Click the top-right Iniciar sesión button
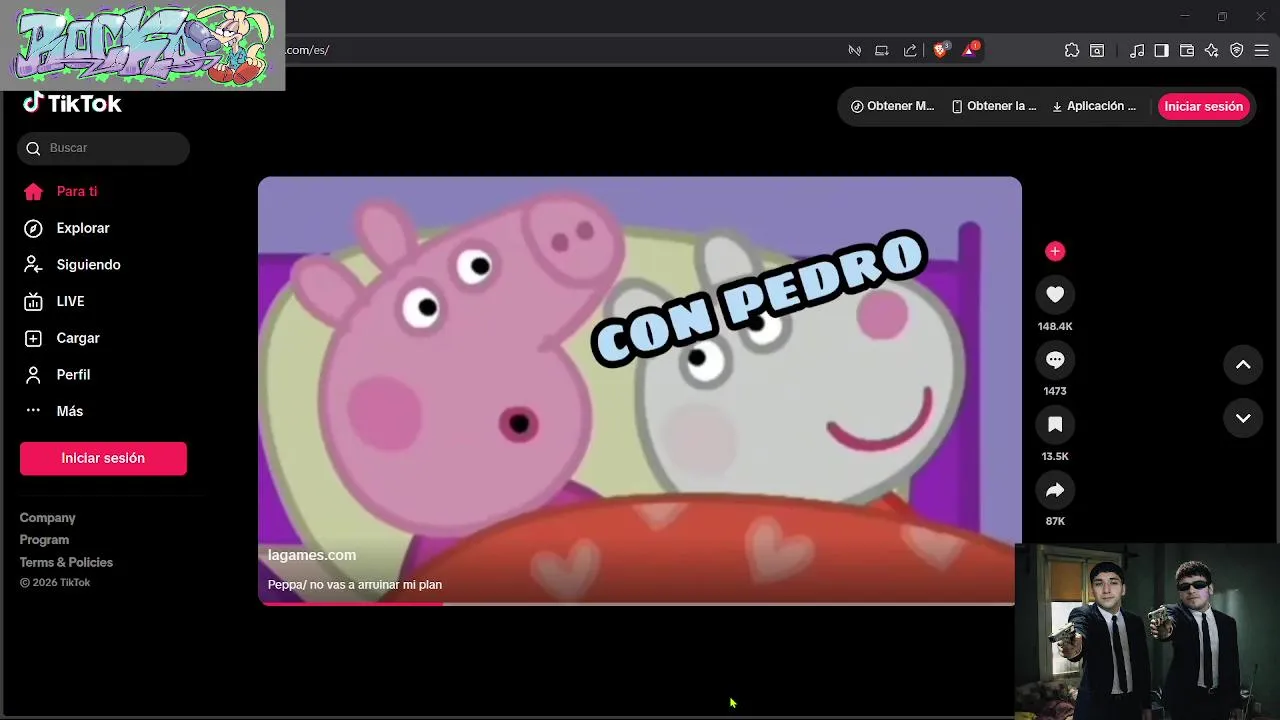Viewport: 1280px width, 720px height. (x=1203, y=106)
